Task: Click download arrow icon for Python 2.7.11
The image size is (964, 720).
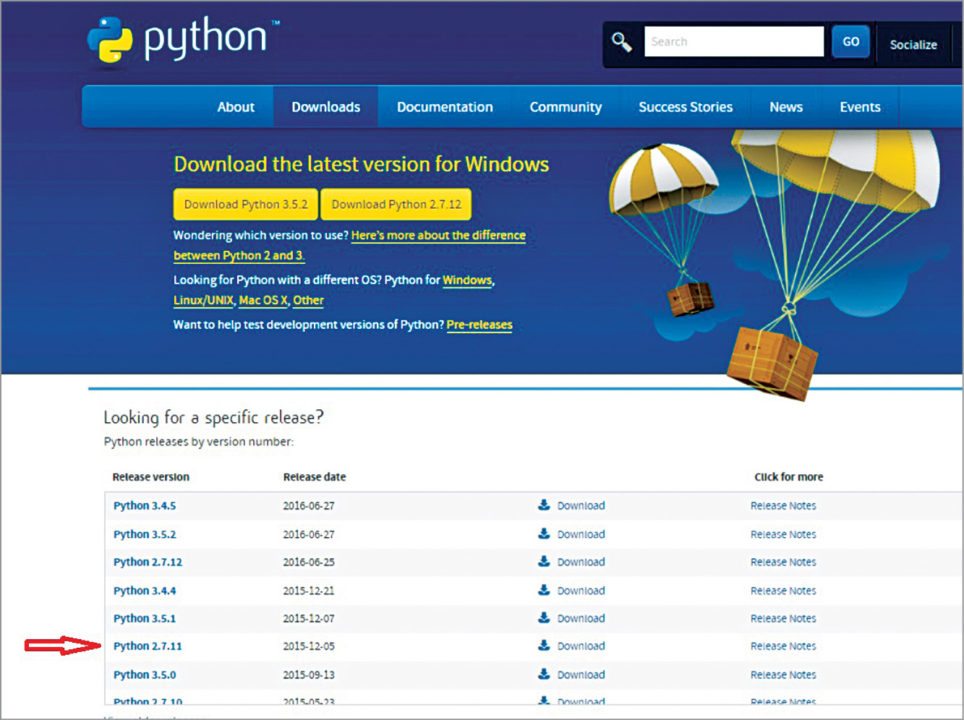Action: [x=544, y=646]
